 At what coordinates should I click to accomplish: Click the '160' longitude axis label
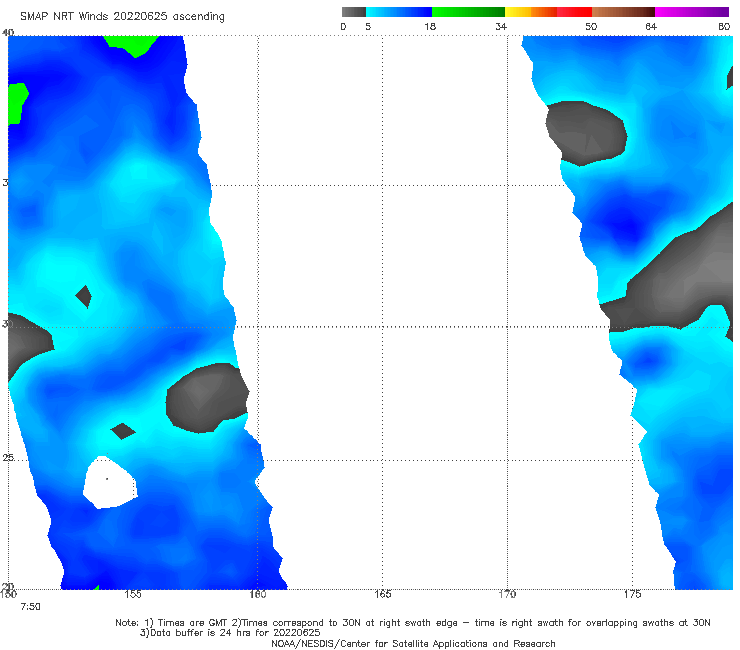pos(258,594)
